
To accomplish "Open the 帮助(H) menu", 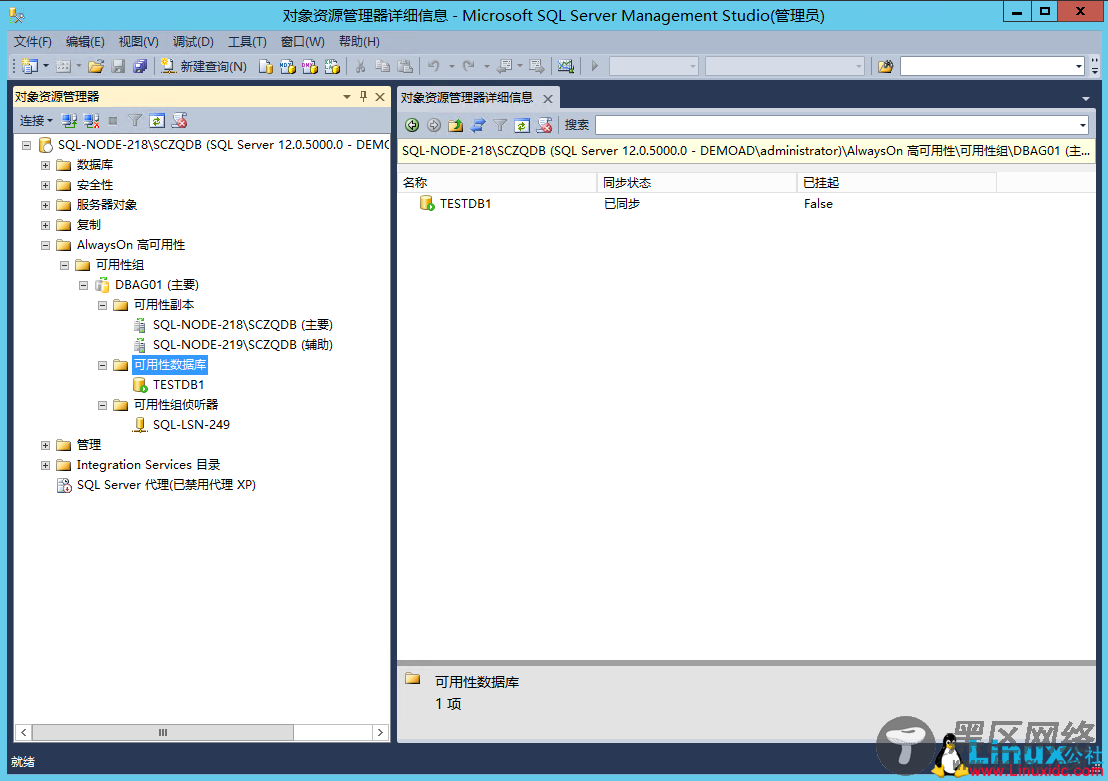I will [359, 42].
